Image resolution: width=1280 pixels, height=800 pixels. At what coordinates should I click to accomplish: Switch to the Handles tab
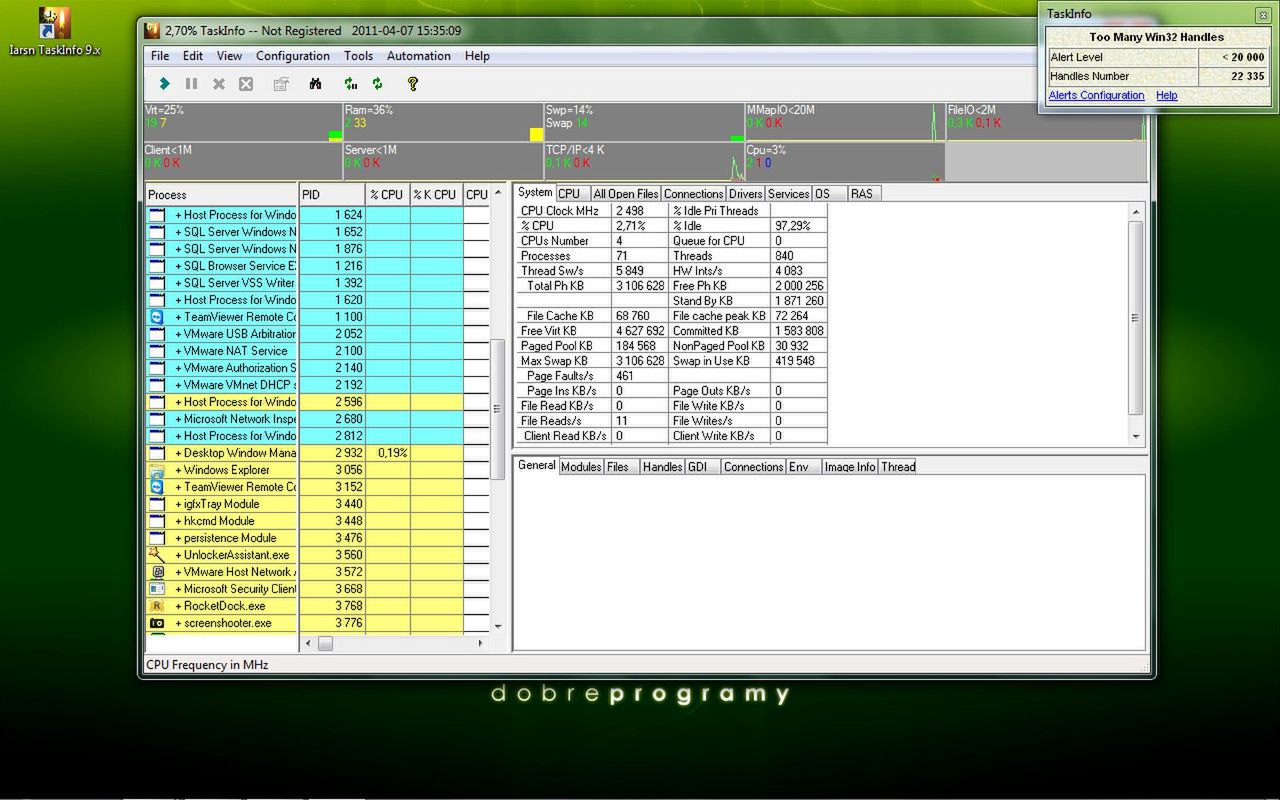pyautogui.click(x=662, y=467)
